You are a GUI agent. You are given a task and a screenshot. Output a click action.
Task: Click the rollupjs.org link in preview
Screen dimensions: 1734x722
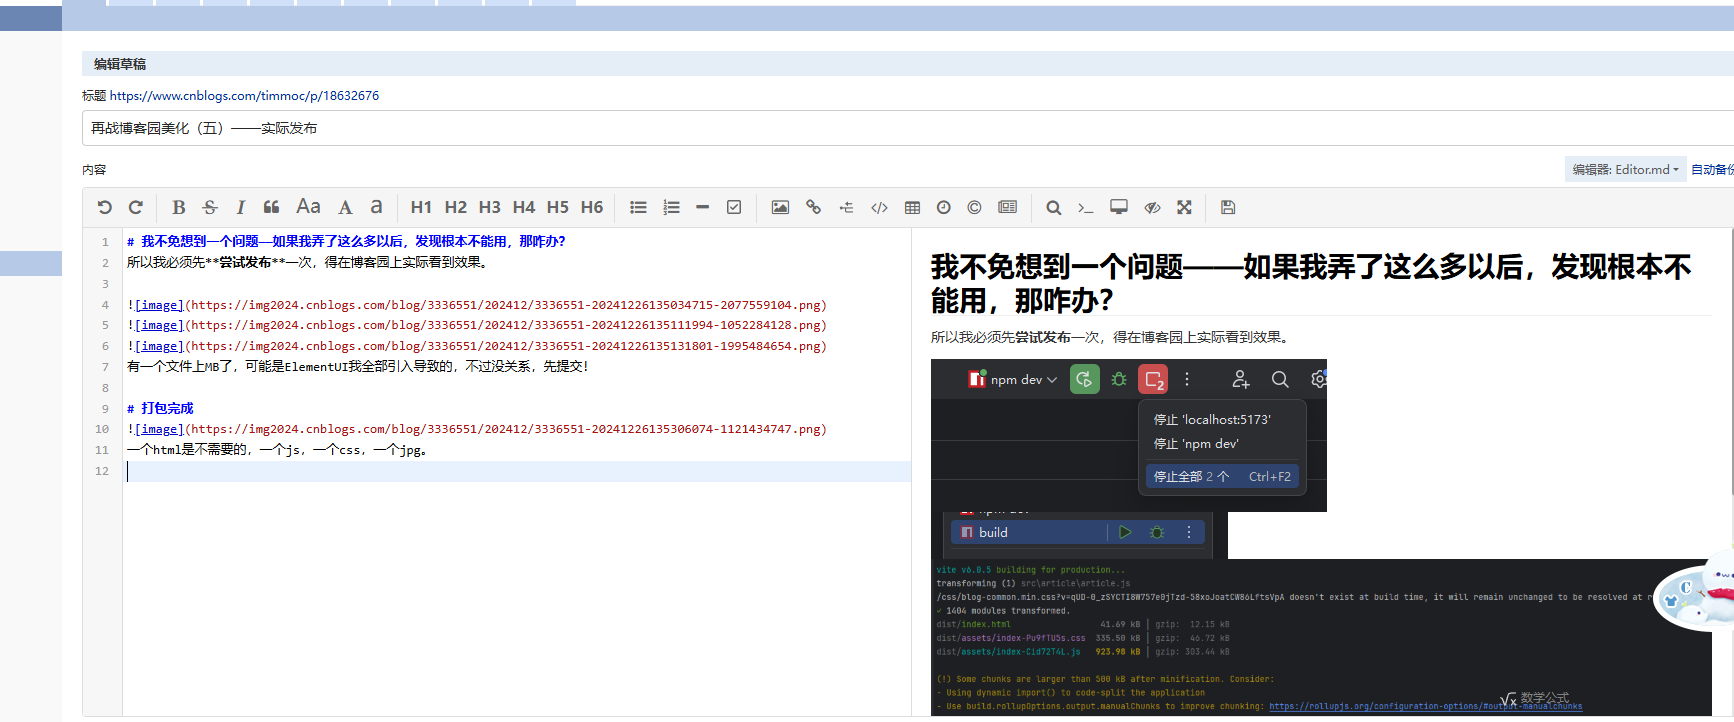tap(1425, 706)
